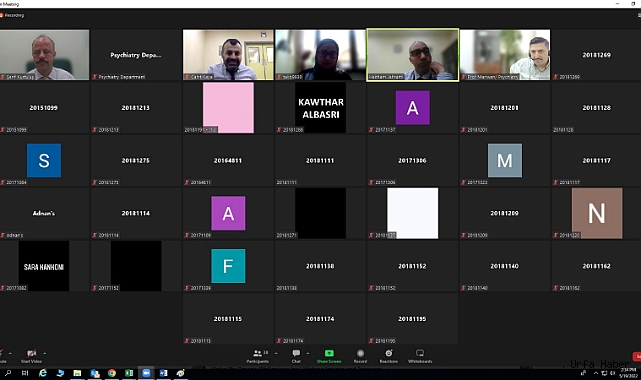Expand the arrow next to the Mute button
This screenshot has height=380, width=641.
[x=10, y=353]
